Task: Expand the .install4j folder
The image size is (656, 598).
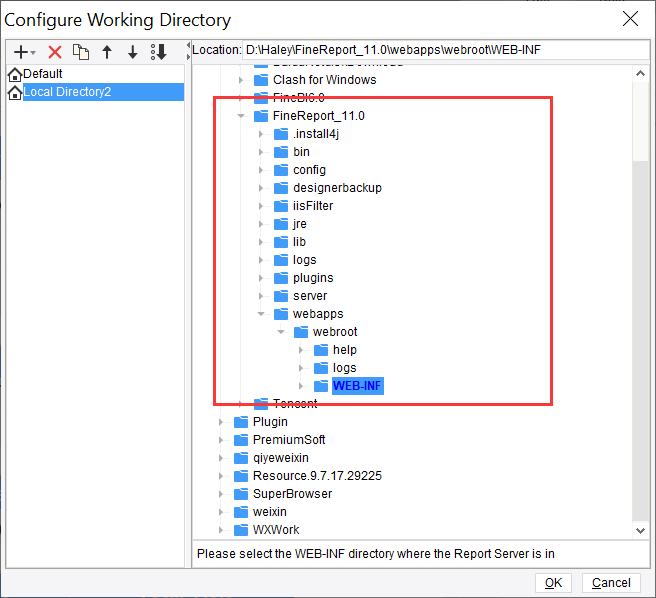Action: point(261,134)
